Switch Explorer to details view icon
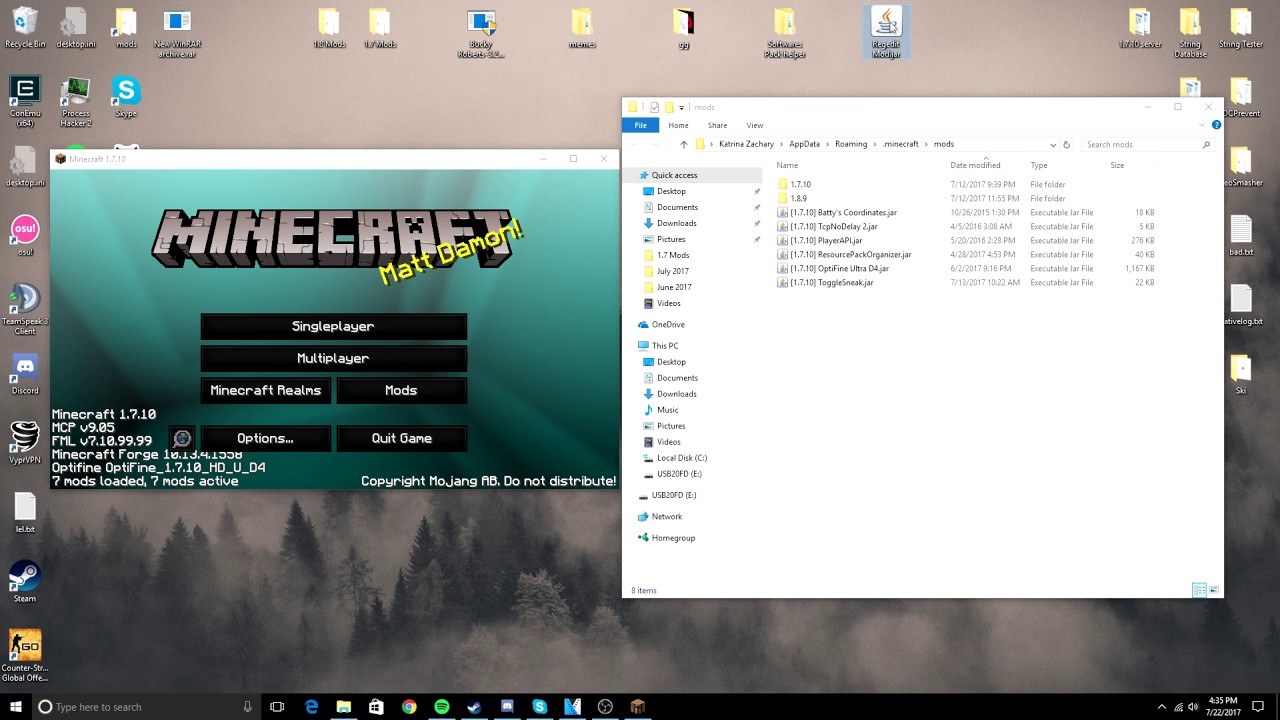Image resolution: width=1280 pixels, height=720 pixels. [1199, 590]
